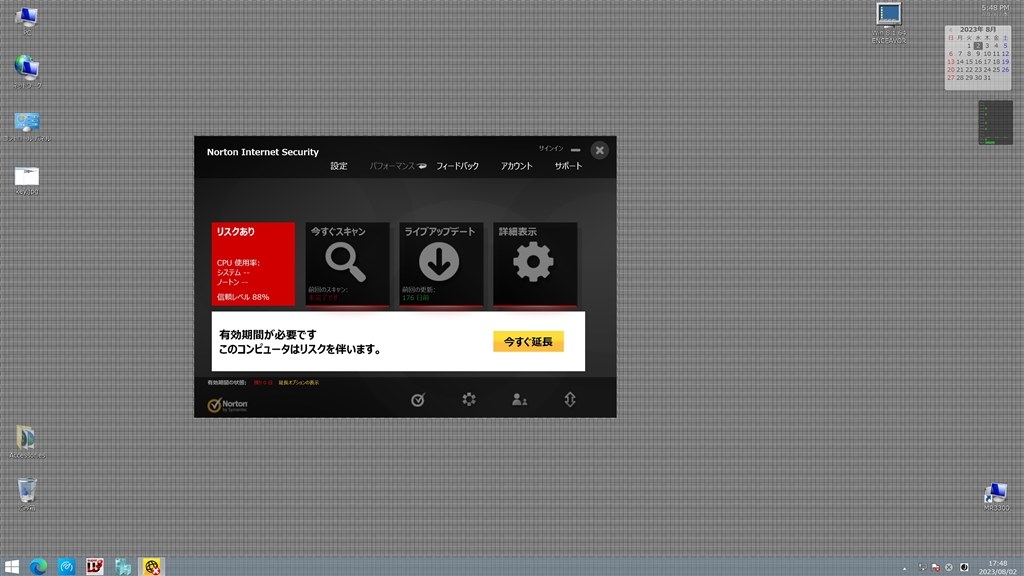Open the Accessories folder on desktop
This screenshot has height=576, width=1024.
click(x=27, y=441)
